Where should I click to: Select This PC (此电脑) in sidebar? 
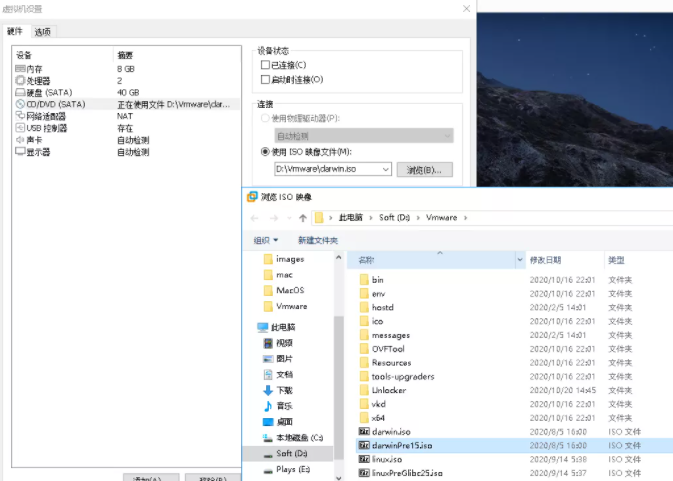tap(276, 327)
